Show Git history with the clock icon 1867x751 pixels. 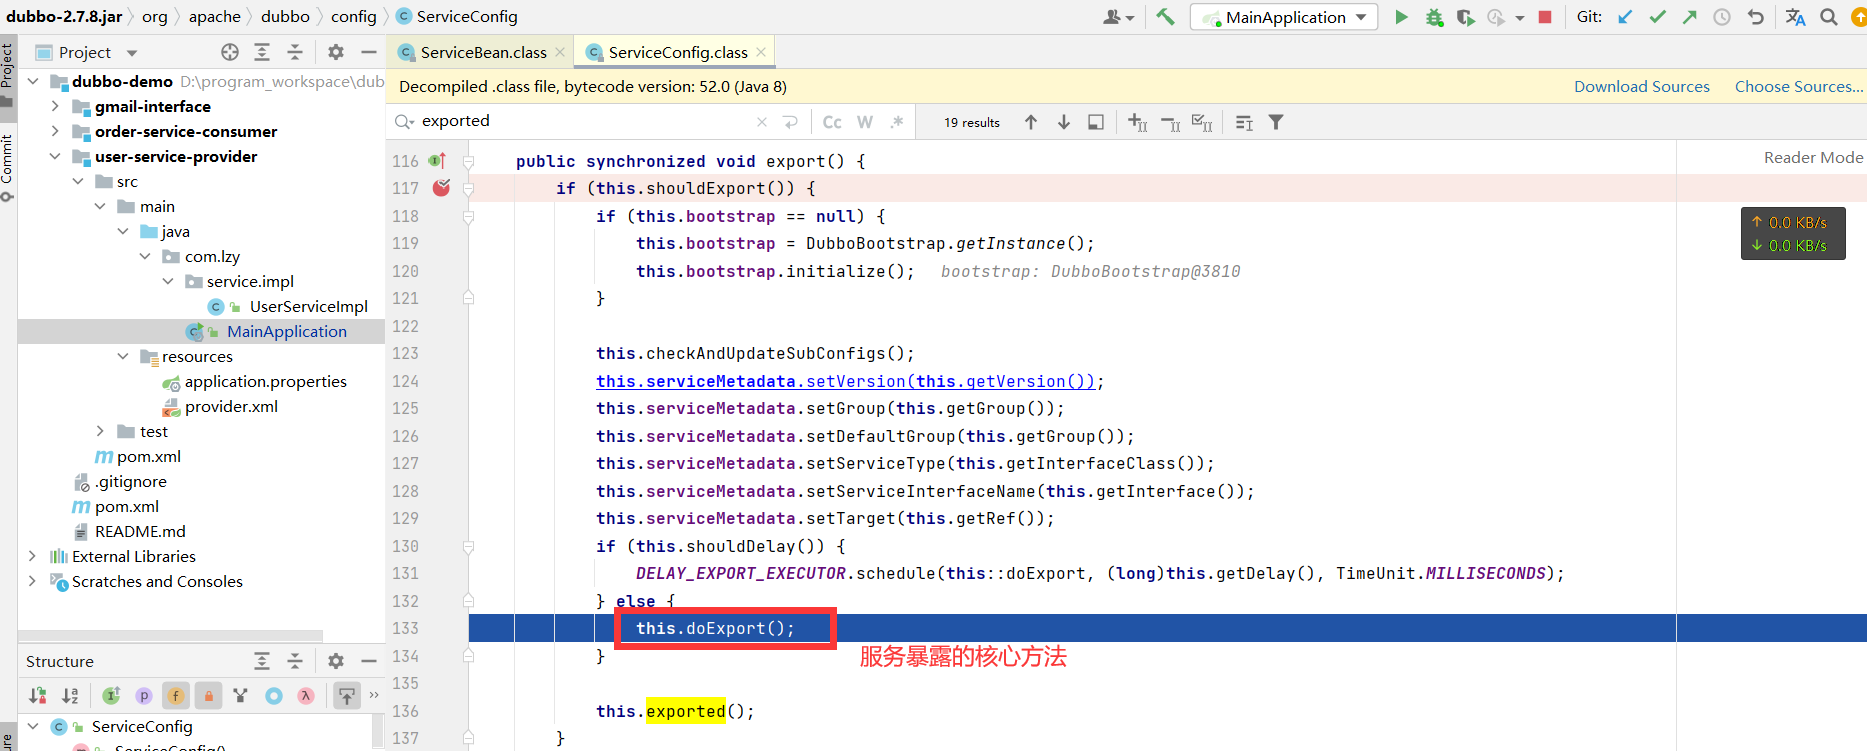pos(1722,17)
